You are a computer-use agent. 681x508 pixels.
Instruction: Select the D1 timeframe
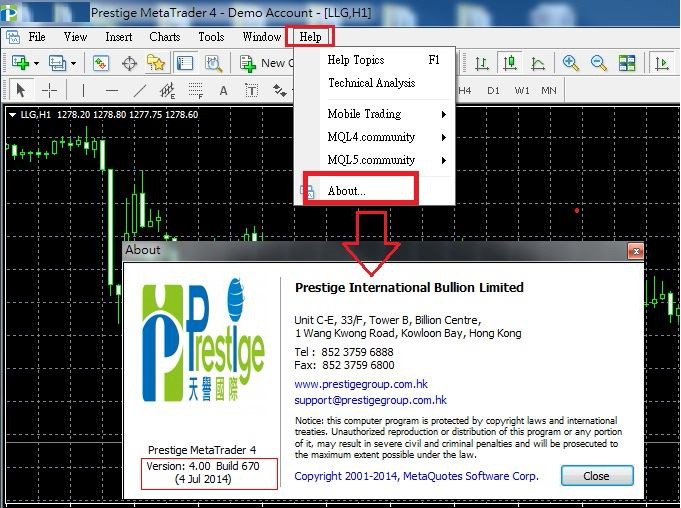click(493, 90)
